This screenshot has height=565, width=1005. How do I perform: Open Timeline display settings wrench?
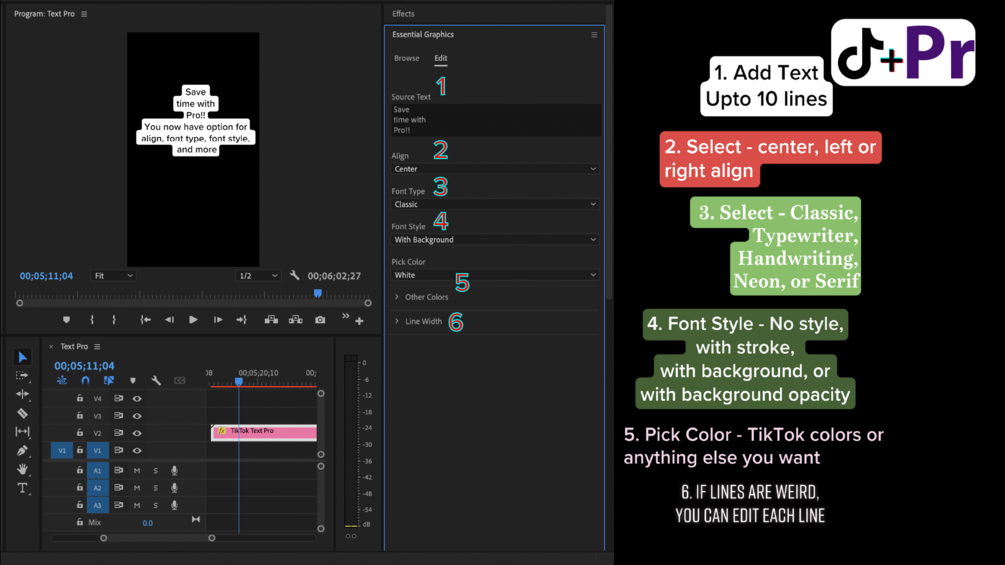tap(156, 381)
